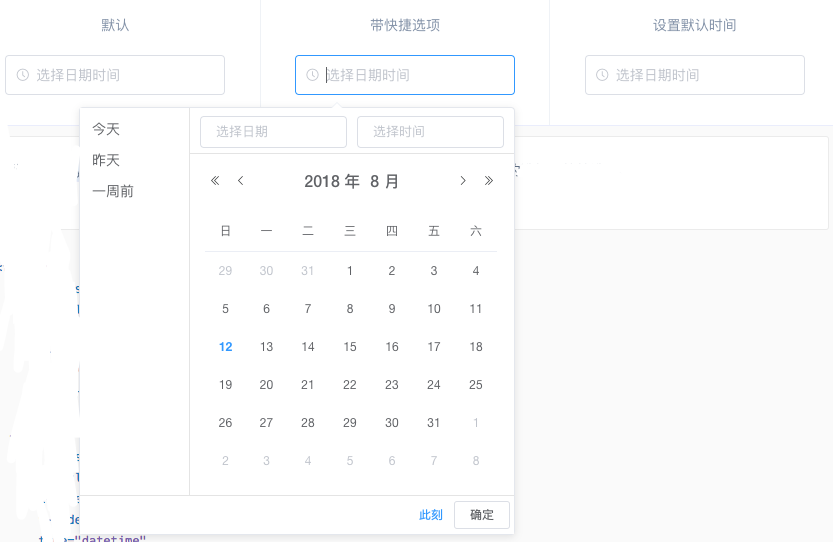The width and height of the screenshot is (833, 542).
Task: Jump to next year with double arrow
Action: pyautogui.click(x=488, y=181)
